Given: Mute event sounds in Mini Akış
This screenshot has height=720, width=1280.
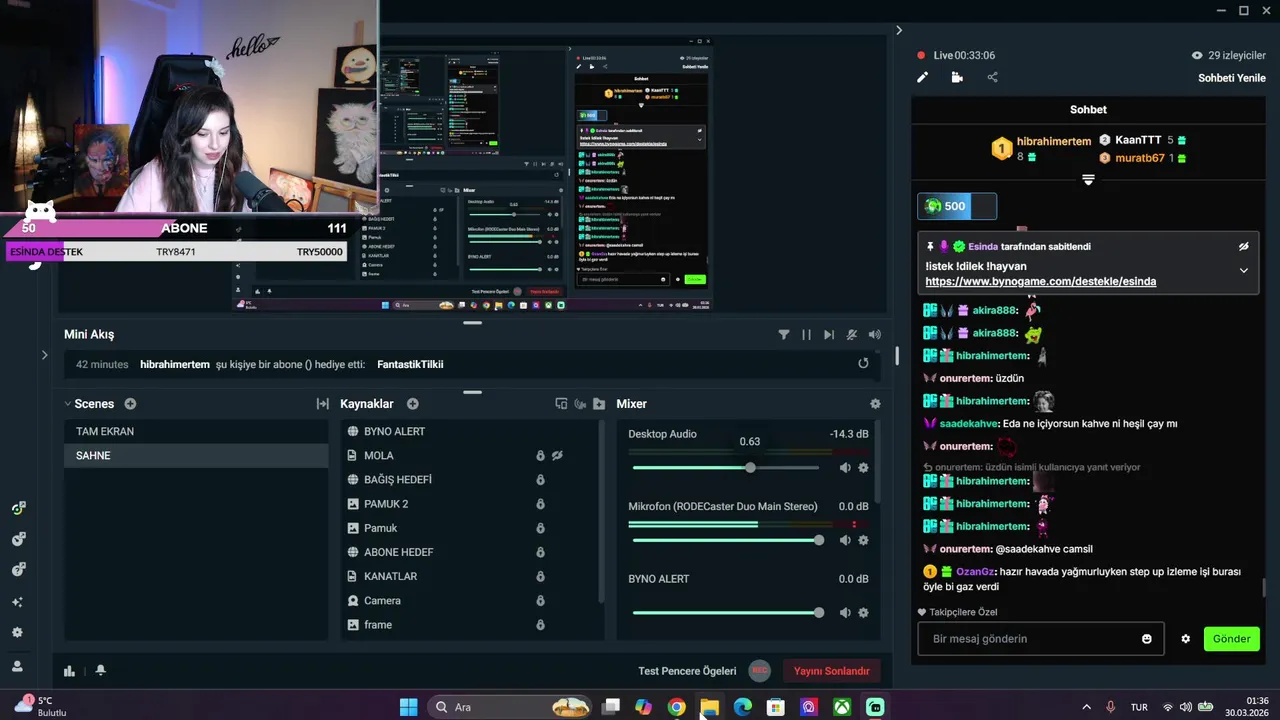Looking at the screenshot, I should (x=852, y=335).
